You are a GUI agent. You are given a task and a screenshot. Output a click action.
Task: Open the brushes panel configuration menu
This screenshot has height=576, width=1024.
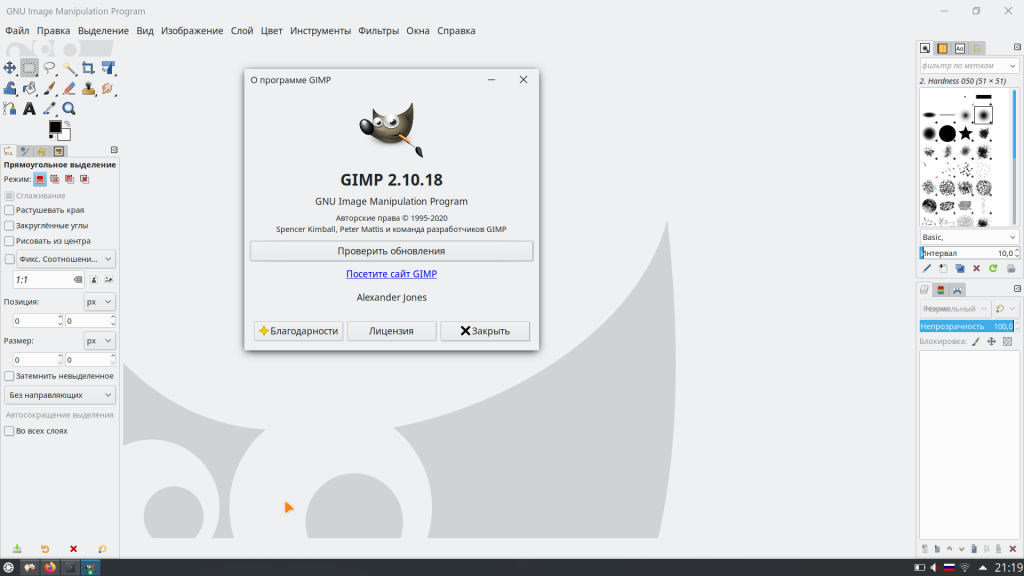pos(1017,47)
